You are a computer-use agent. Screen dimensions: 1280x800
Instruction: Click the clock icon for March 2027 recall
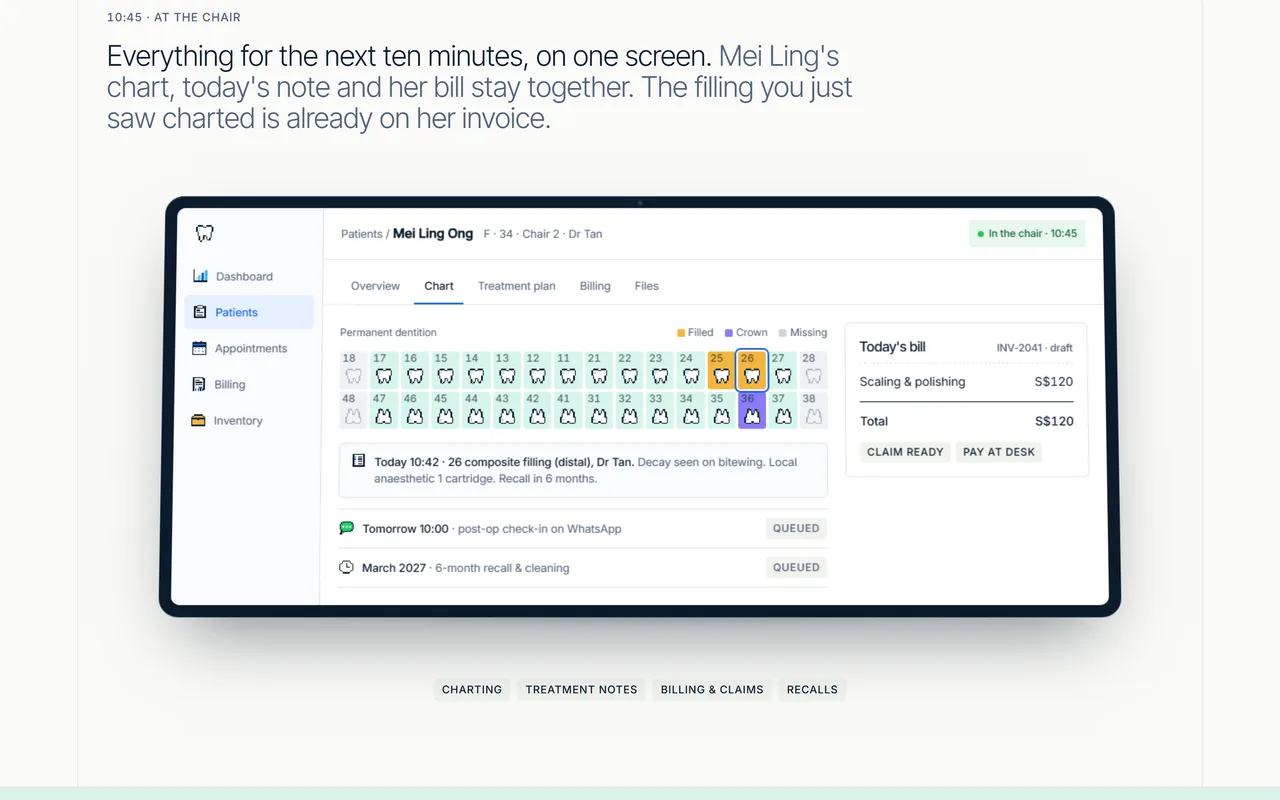point(347,567)
